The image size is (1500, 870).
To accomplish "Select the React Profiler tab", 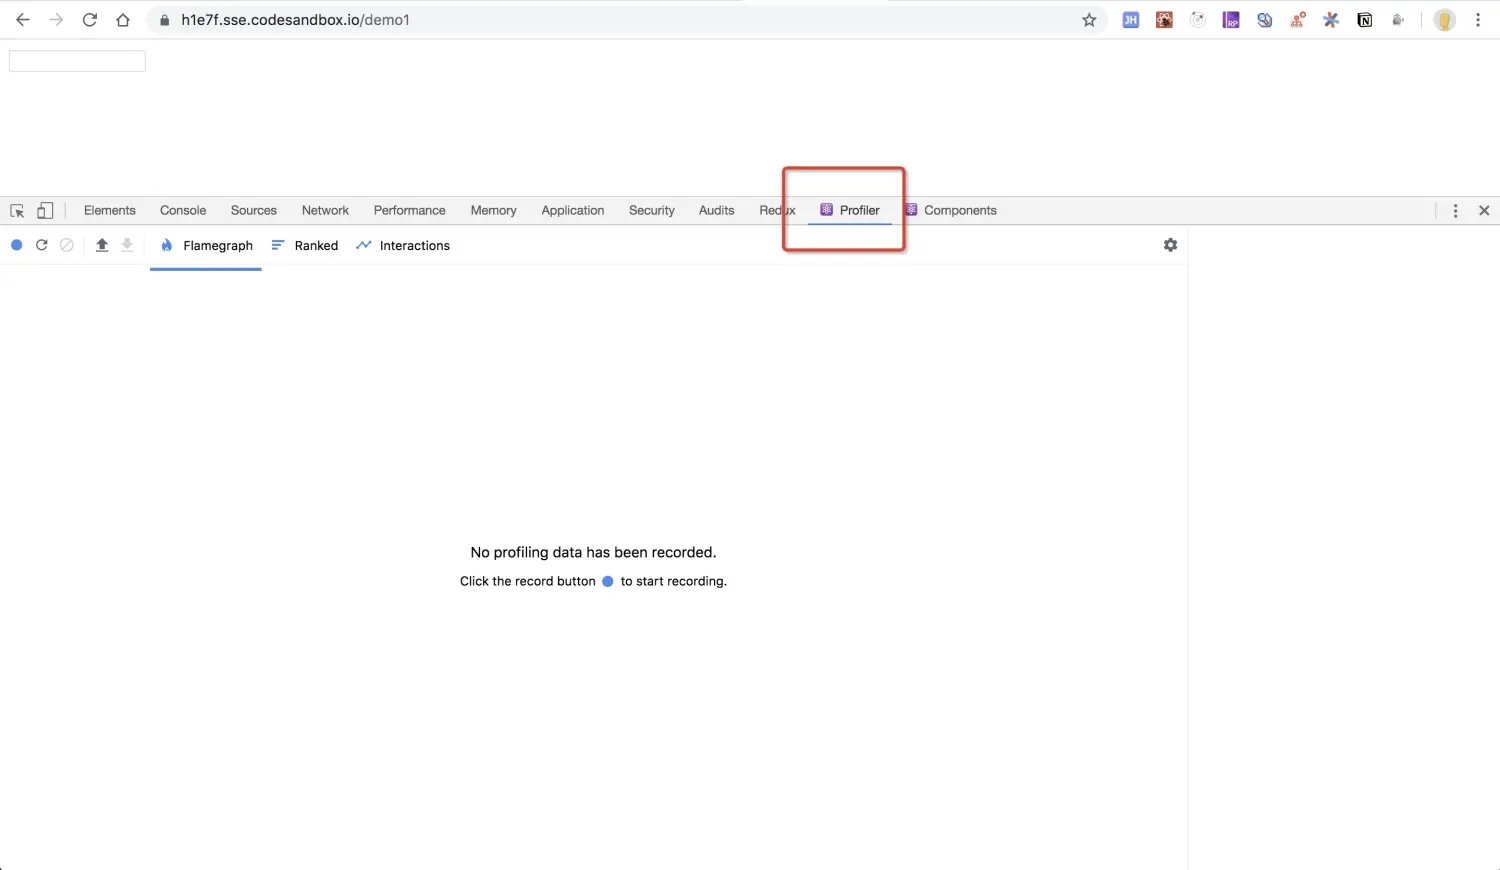I will [x=850, y=211].
